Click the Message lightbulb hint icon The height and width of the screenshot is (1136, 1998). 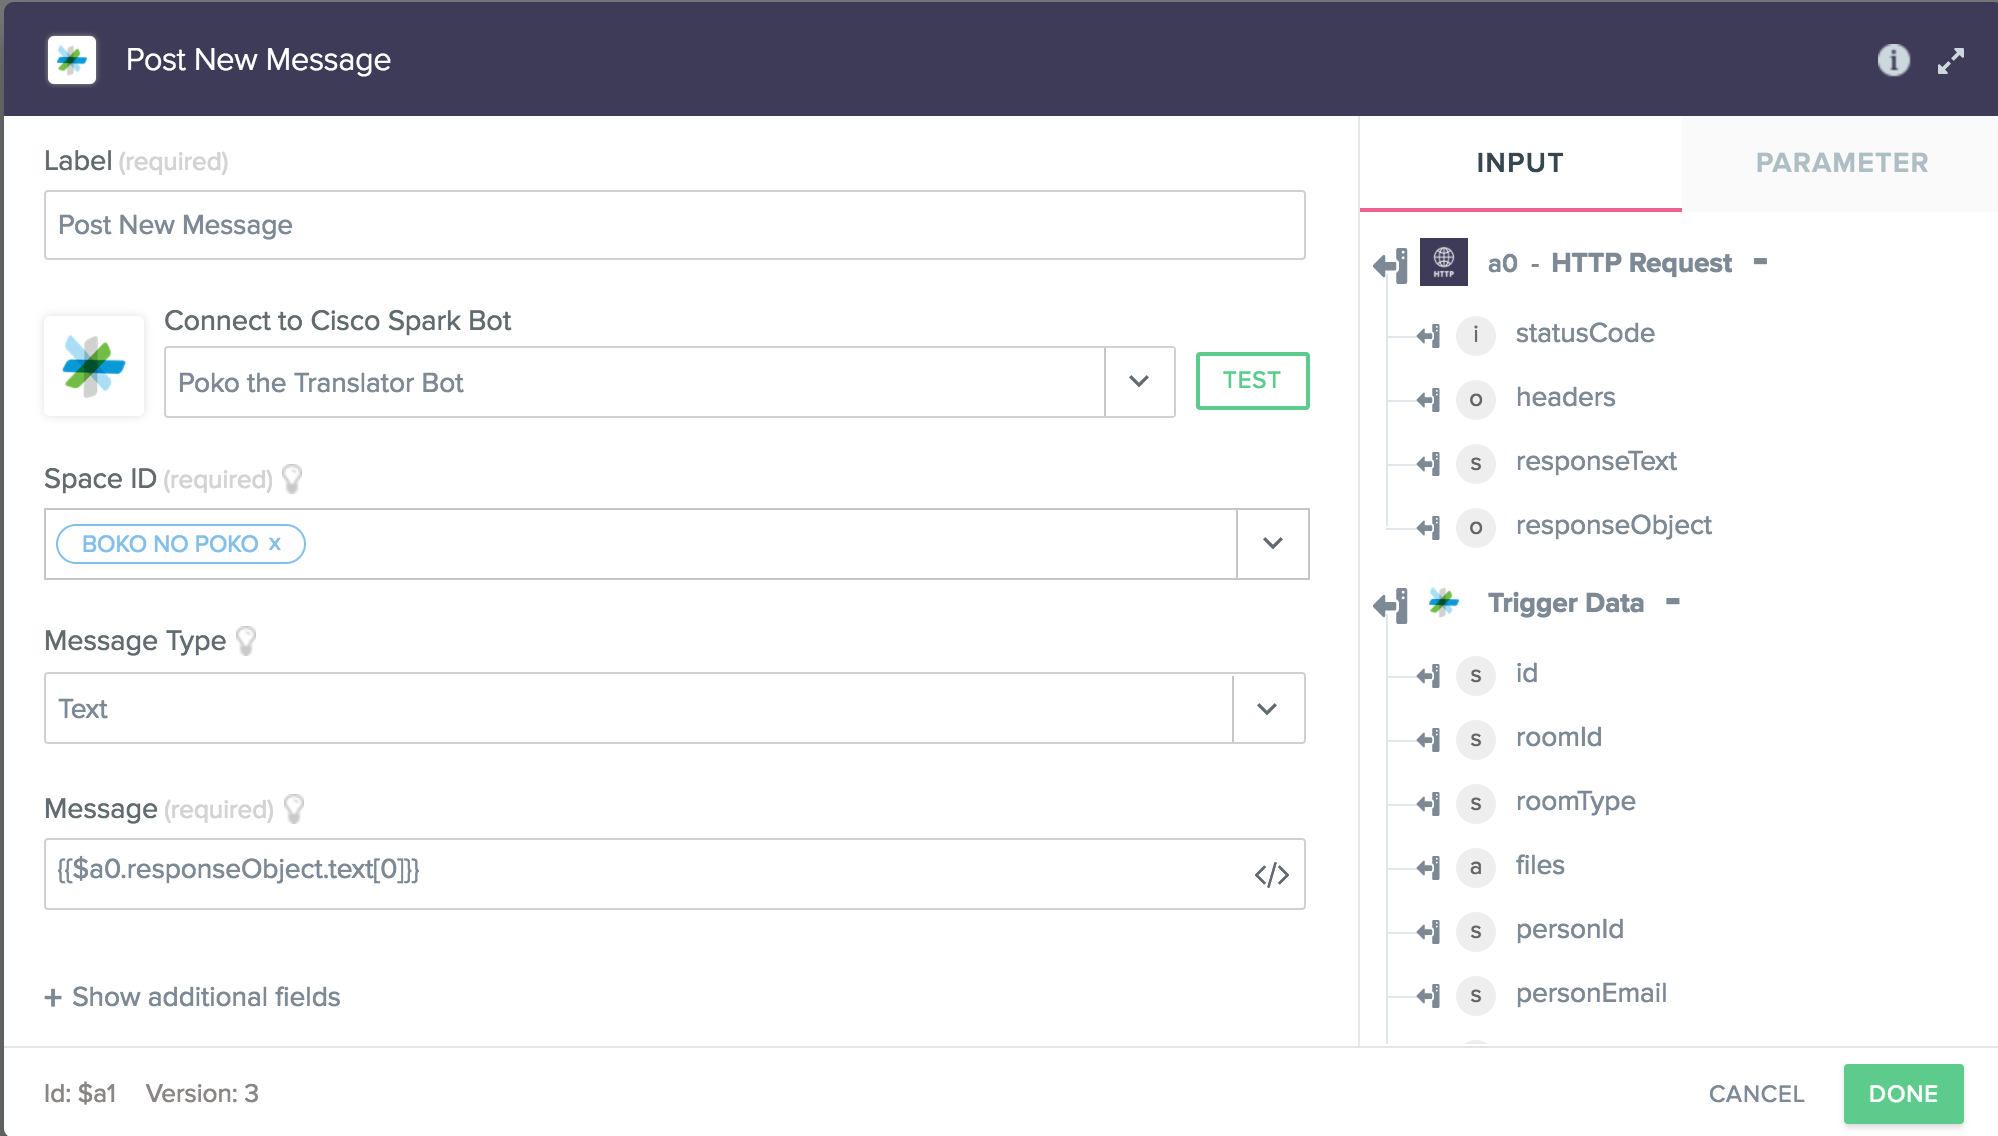pyautogui.click(x=294, y=808)
